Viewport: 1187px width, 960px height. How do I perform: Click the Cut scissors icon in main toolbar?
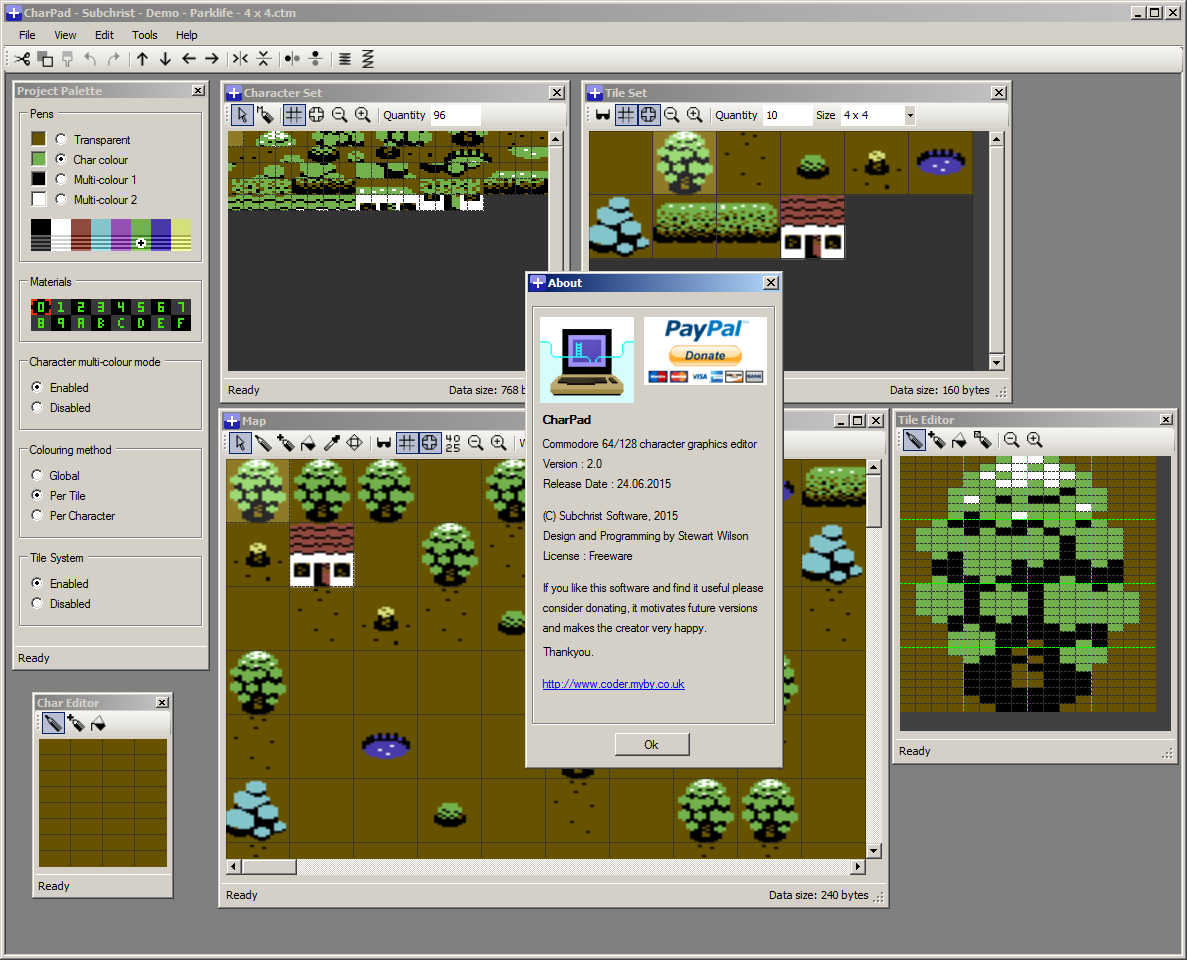(23, 59)
